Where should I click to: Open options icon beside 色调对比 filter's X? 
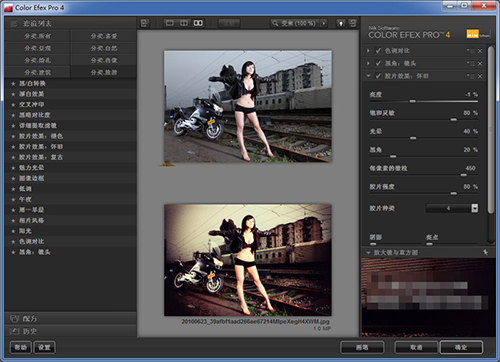(471, 51)
